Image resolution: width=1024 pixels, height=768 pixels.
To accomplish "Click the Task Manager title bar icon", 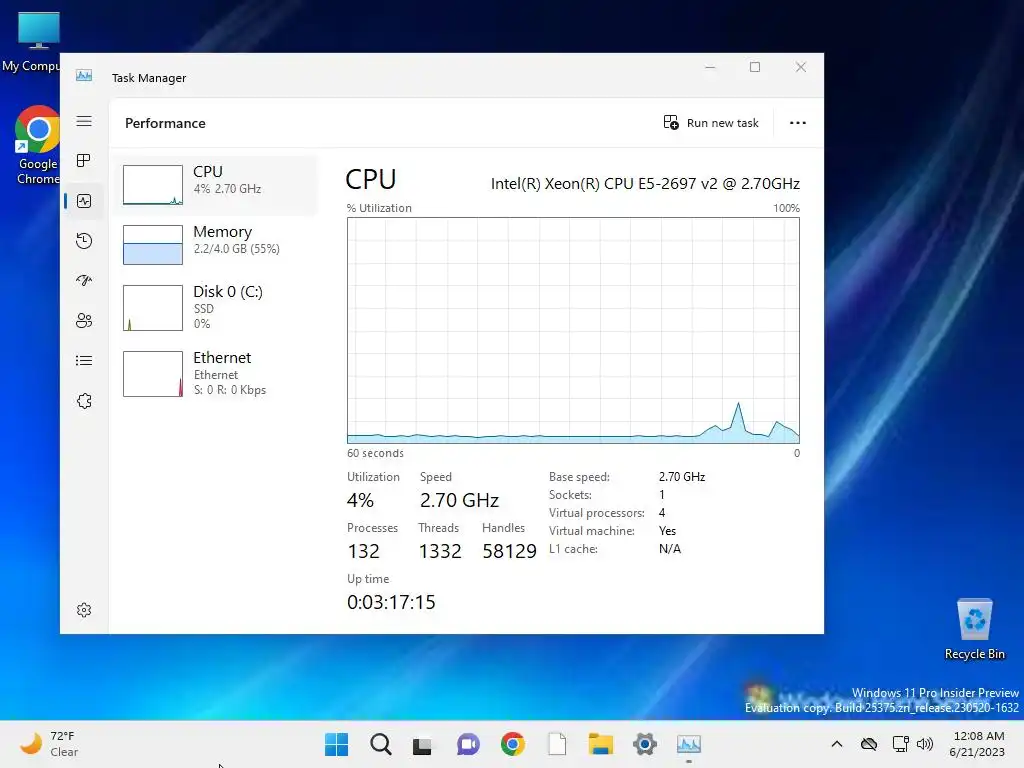I will tap(84, 76).
